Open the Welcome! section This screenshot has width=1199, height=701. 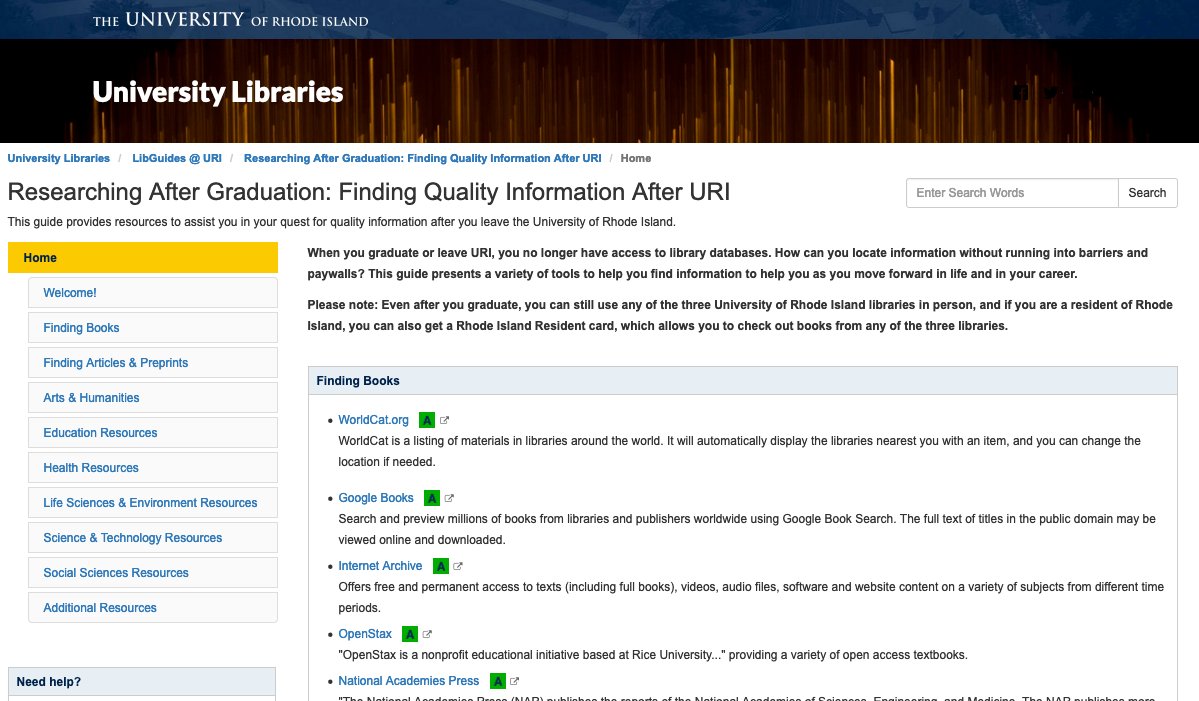point(153,293)
